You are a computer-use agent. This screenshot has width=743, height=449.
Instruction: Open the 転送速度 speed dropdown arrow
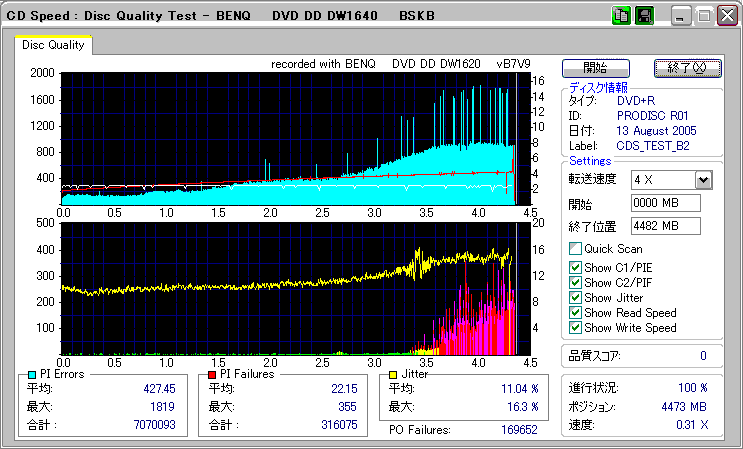[703, 180]
